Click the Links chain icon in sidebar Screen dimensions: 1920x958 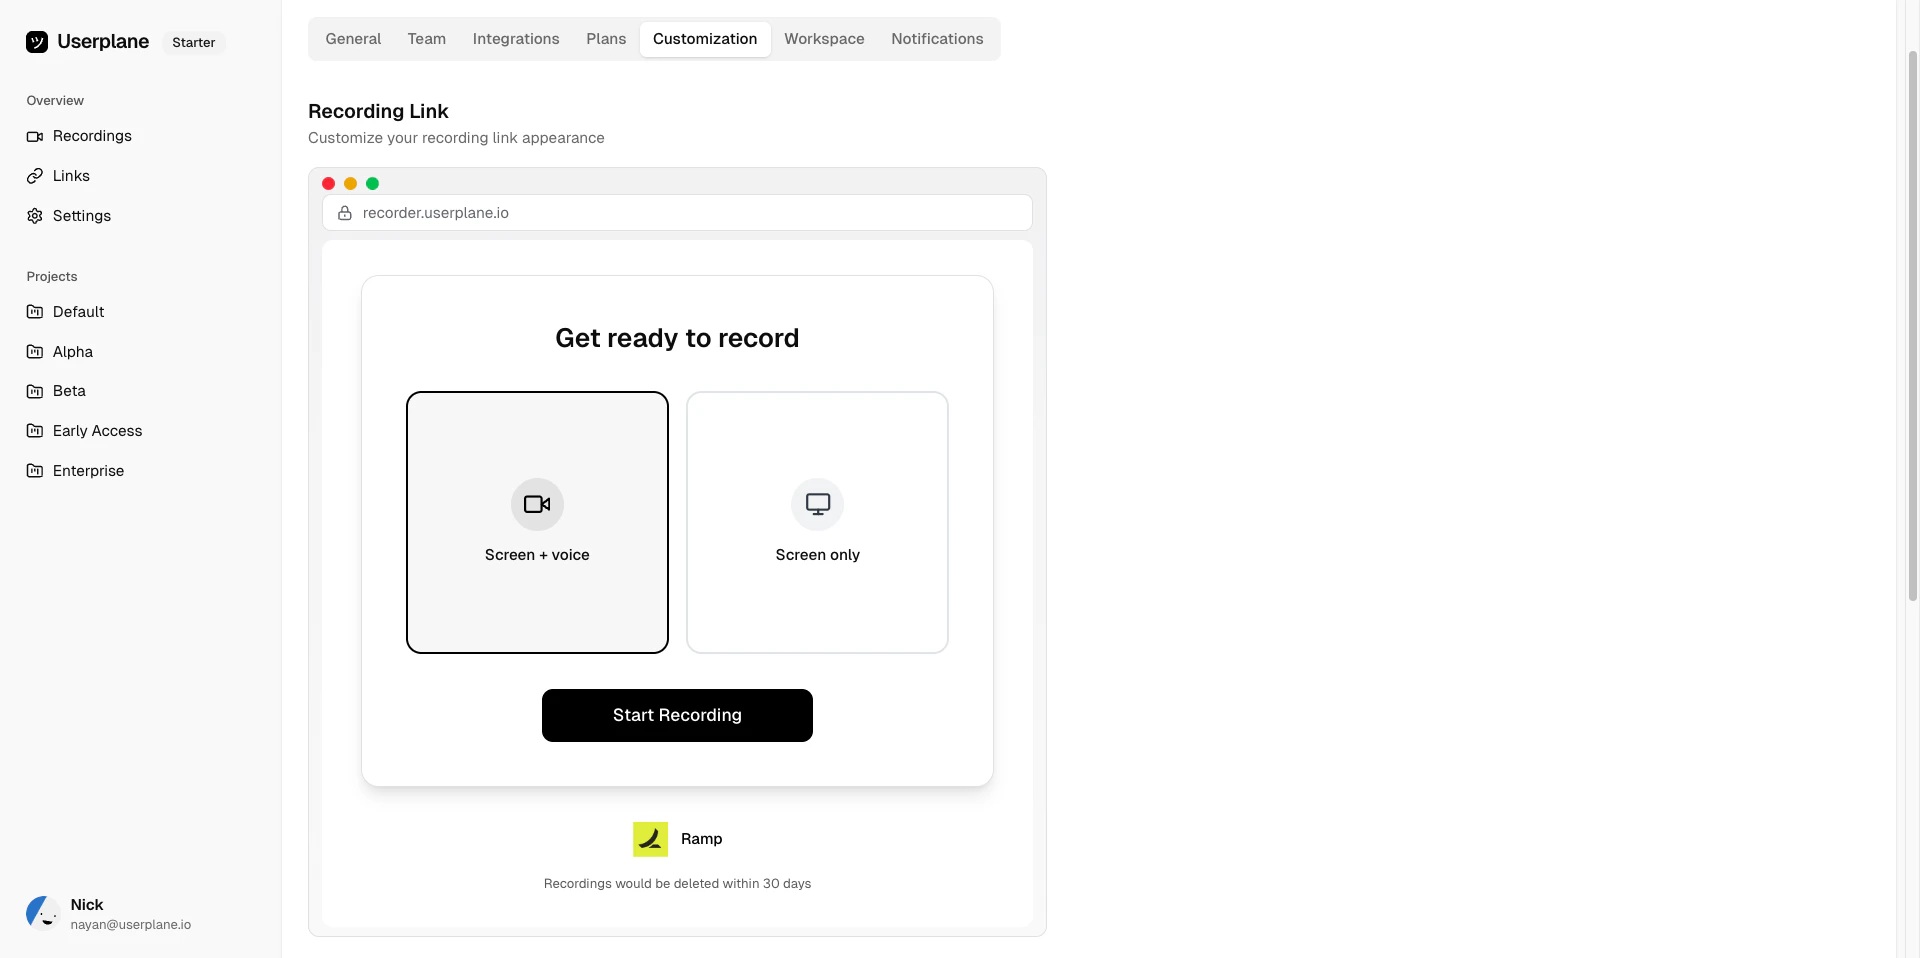[35, 176]
